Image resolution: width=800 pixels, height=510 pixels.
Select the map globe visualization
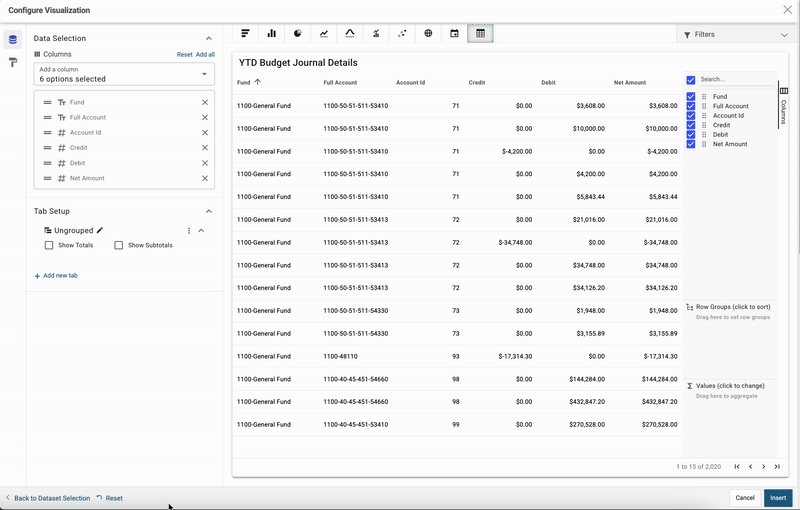[428, 34]
